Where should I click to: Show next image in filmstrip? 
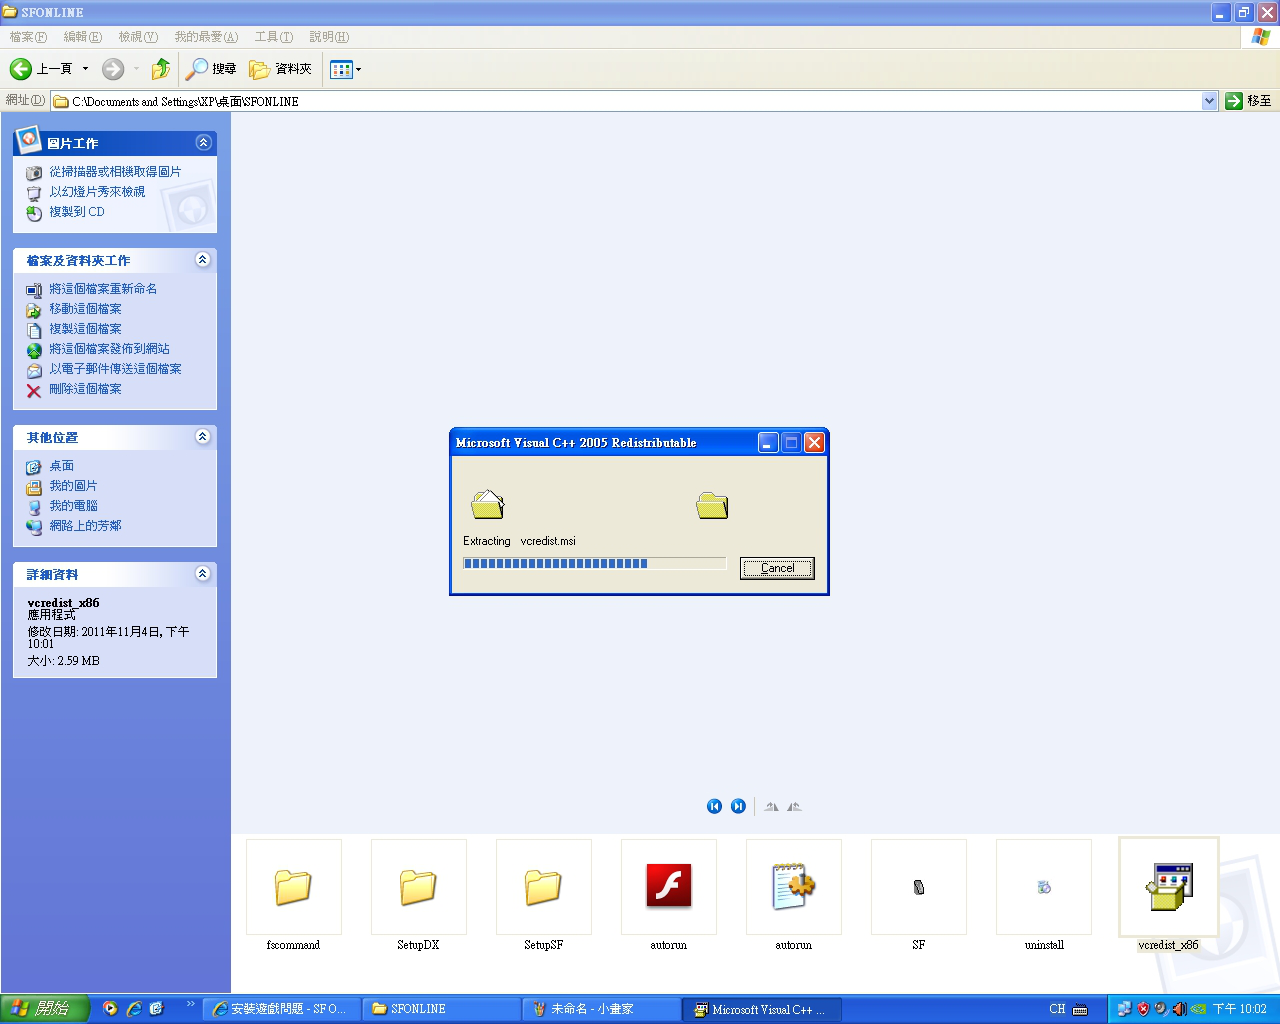738,806
